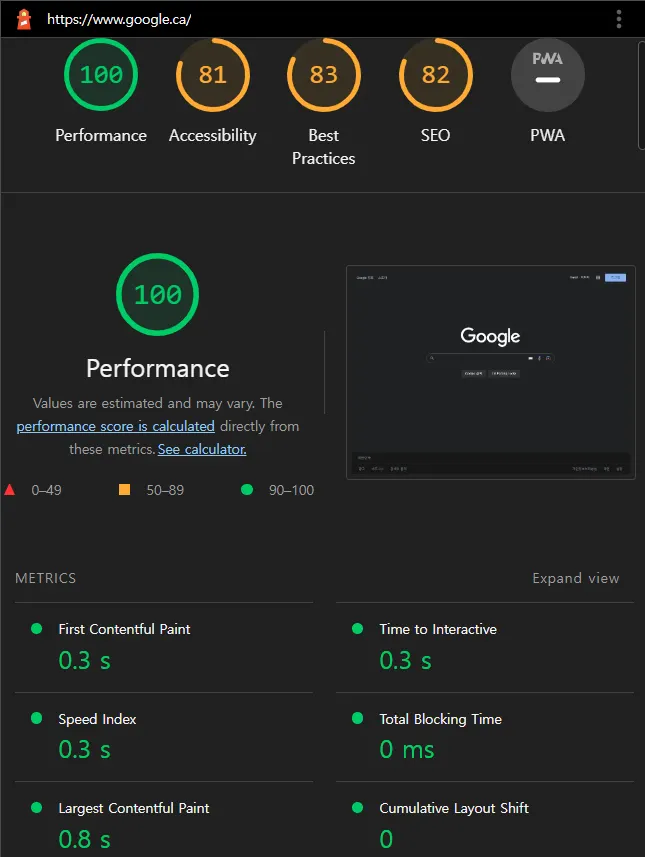Viewport: 645px width, 857px height.
Task: Expand the Time to Interactive metric
Action: click(437, 629)
